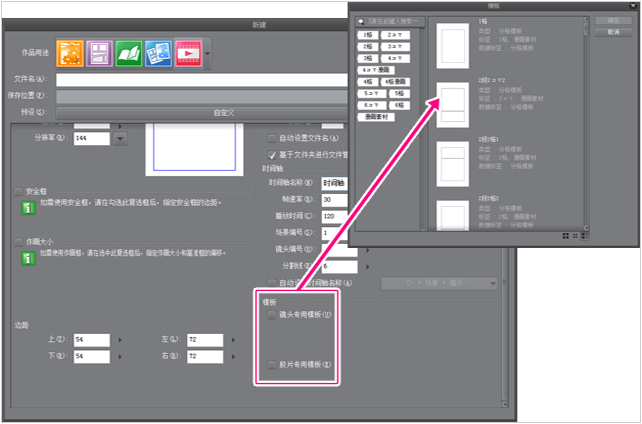Viewport: 642px width, 424px height.
Task: Edit the 帧速率 value 30
Action: pyautogui.click(x=335, y=200)
